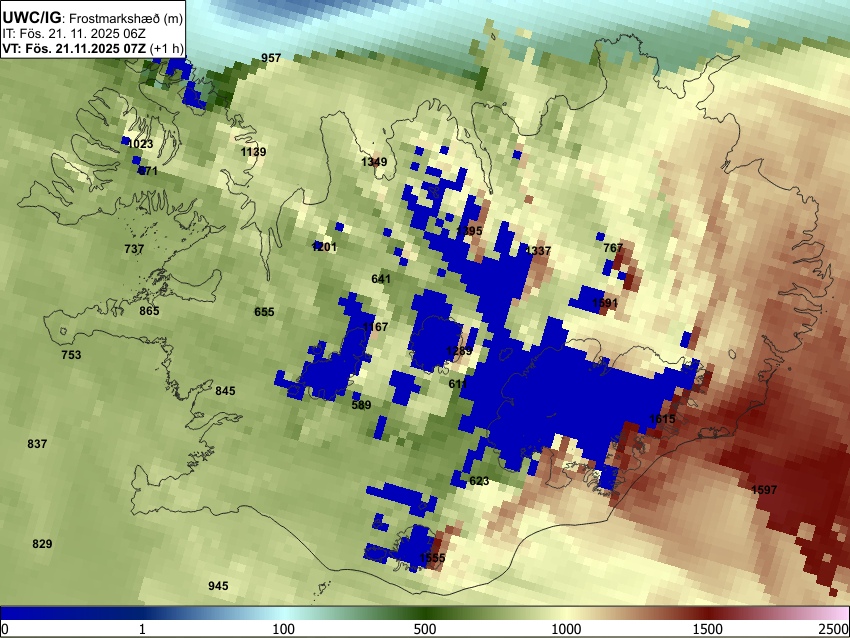Click the 1139 value label
This screenshot has height=638, width=850.
click(253, 152)
